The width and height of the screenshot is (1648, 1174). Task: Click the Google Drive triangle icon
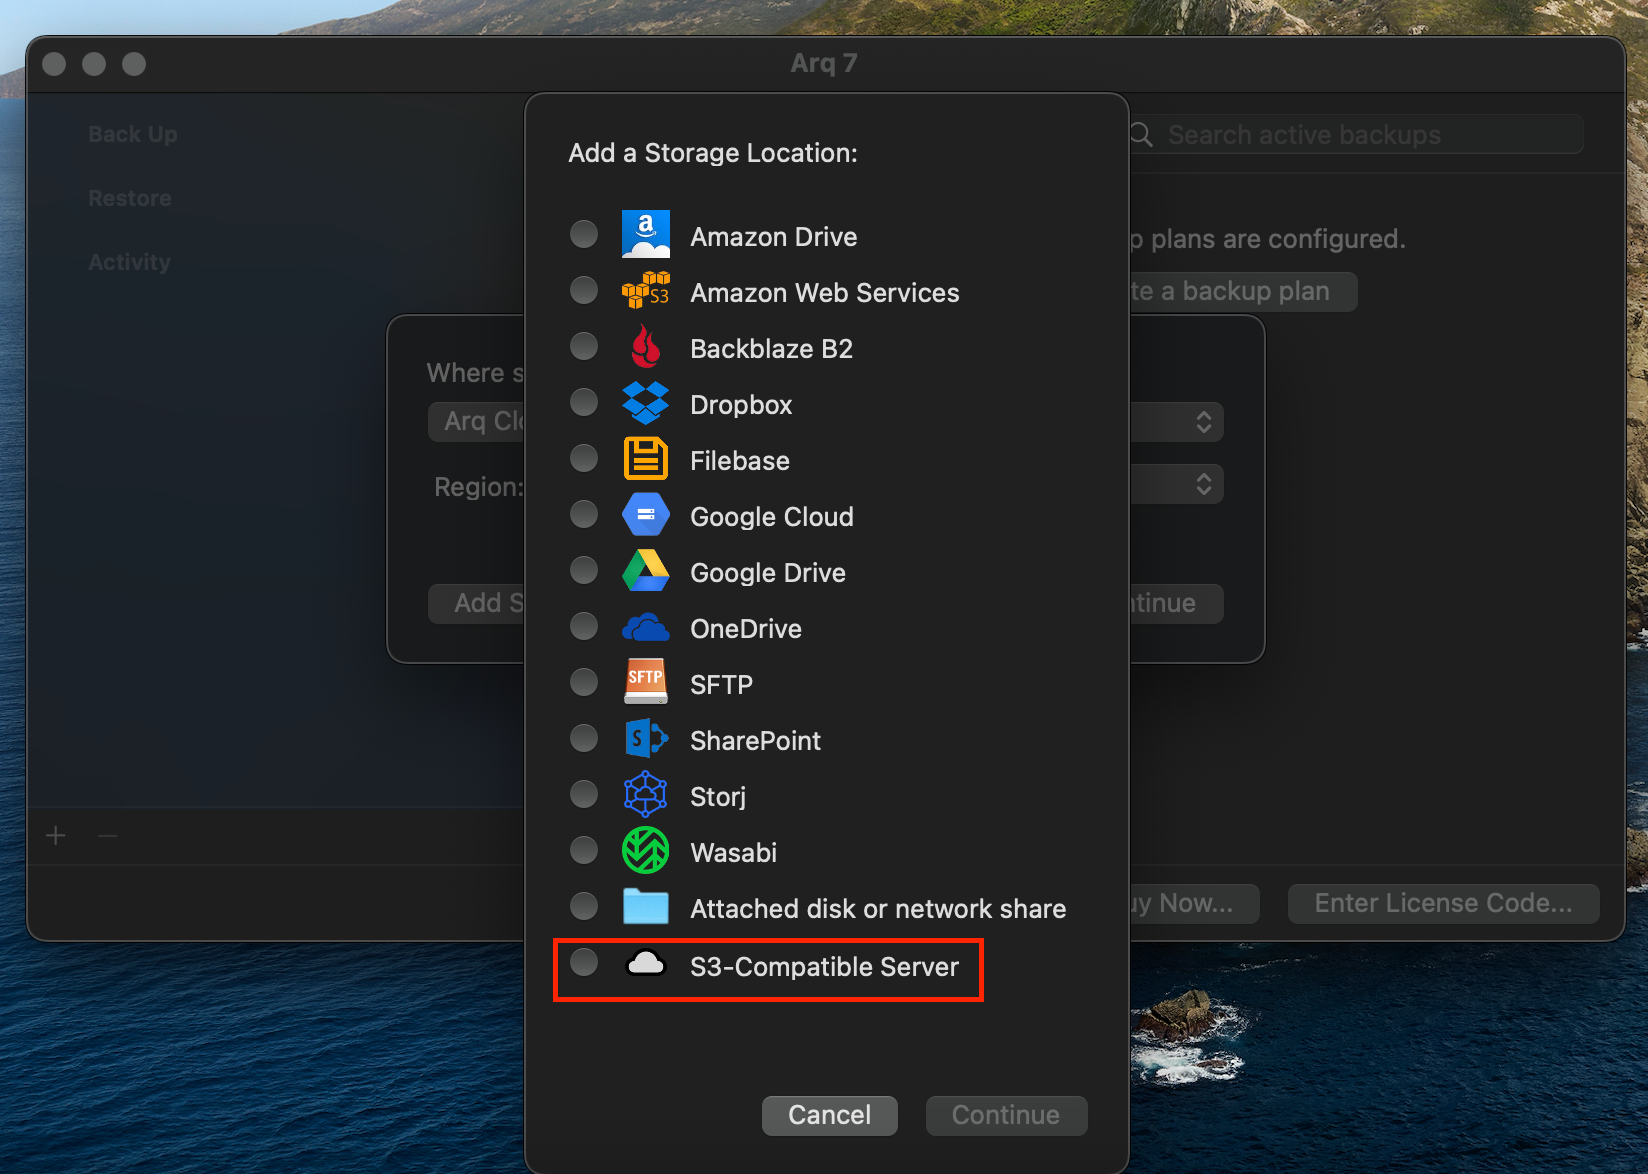point(646,571)
